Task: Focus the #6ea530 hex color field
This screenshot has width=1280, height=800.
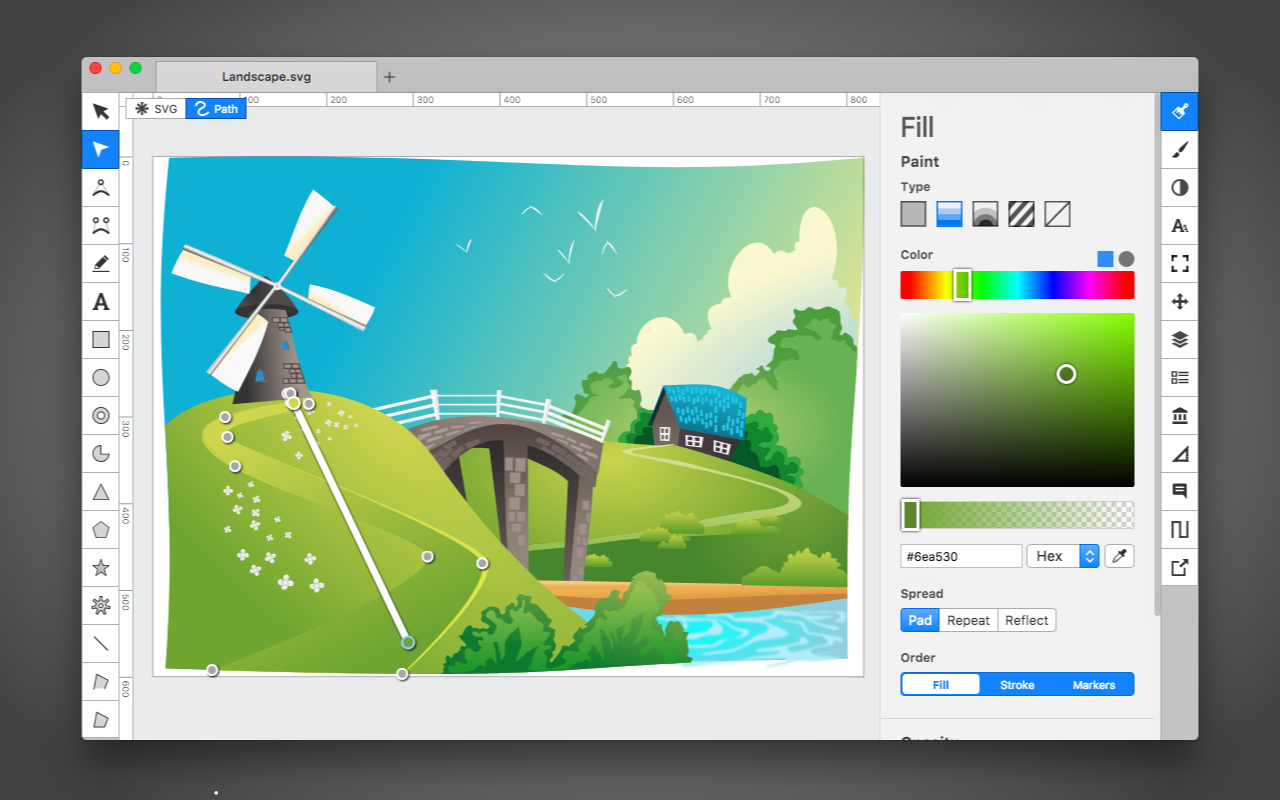Action: pos(961,556)
